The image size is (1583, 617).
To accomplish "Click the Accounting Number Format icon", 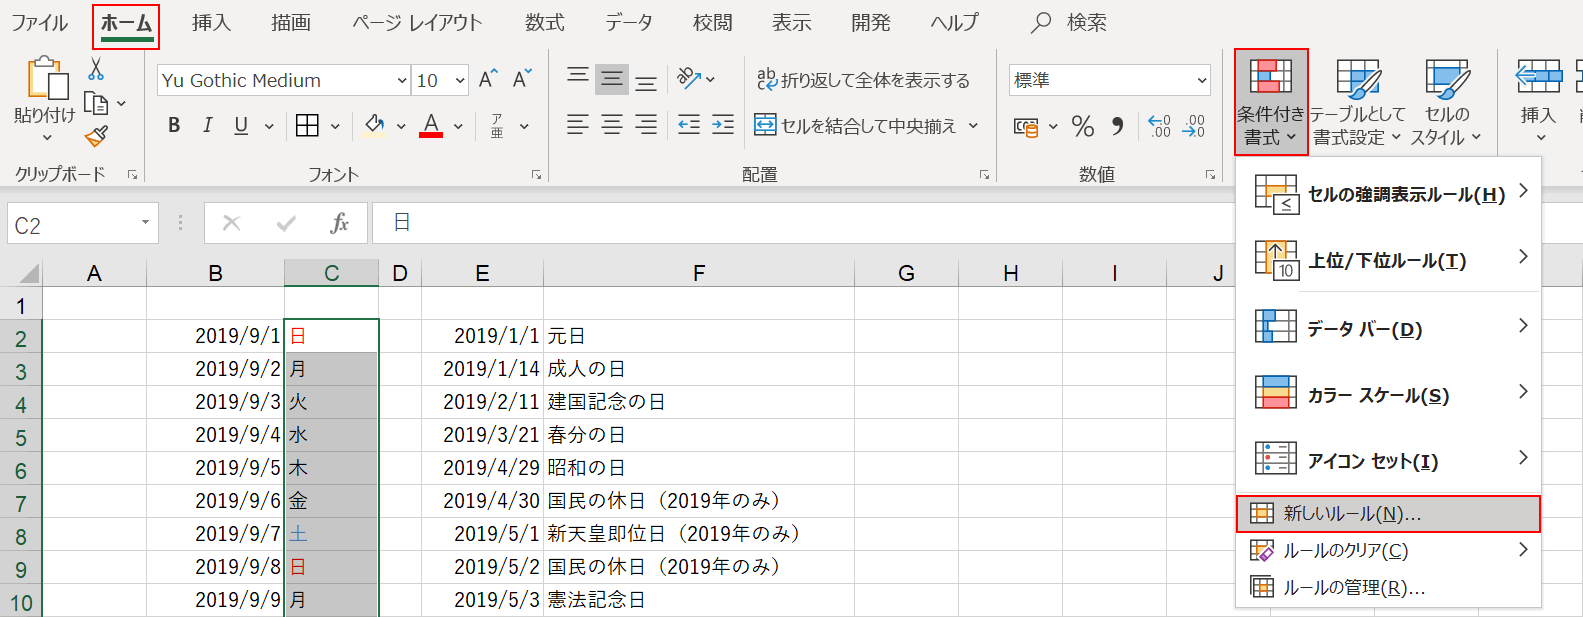I will pos(1026,127).
